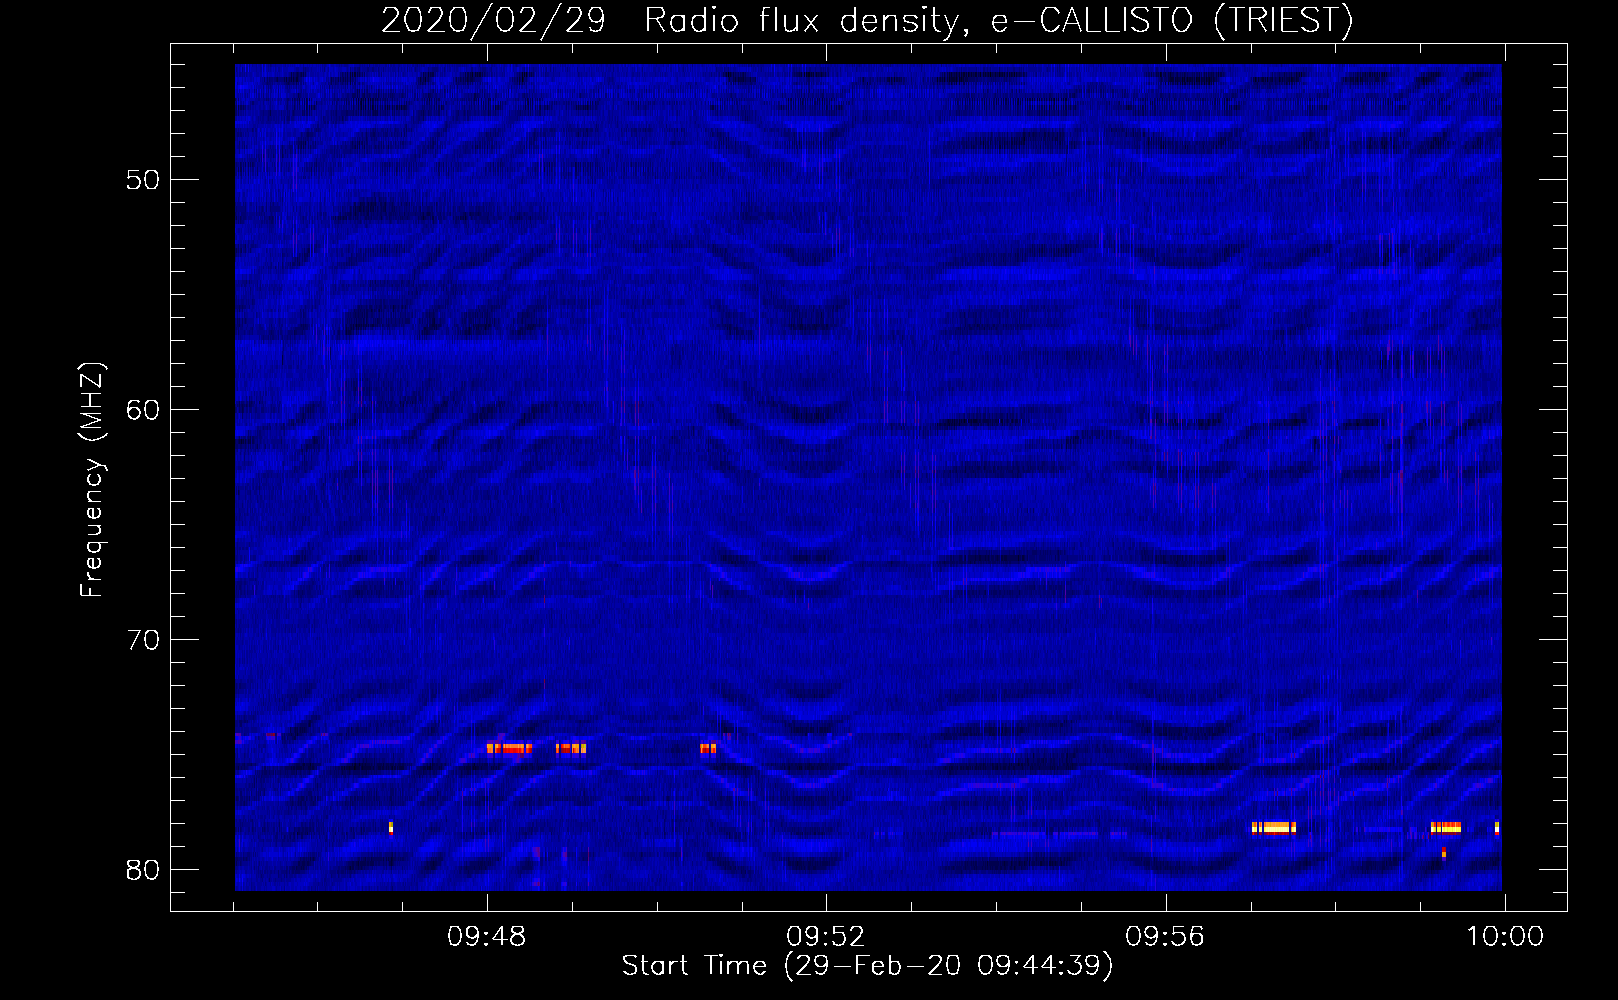Screen dimensions: 1618x1000
Task: Click the '60' frequency tick label
Action: tap(143, 410)
